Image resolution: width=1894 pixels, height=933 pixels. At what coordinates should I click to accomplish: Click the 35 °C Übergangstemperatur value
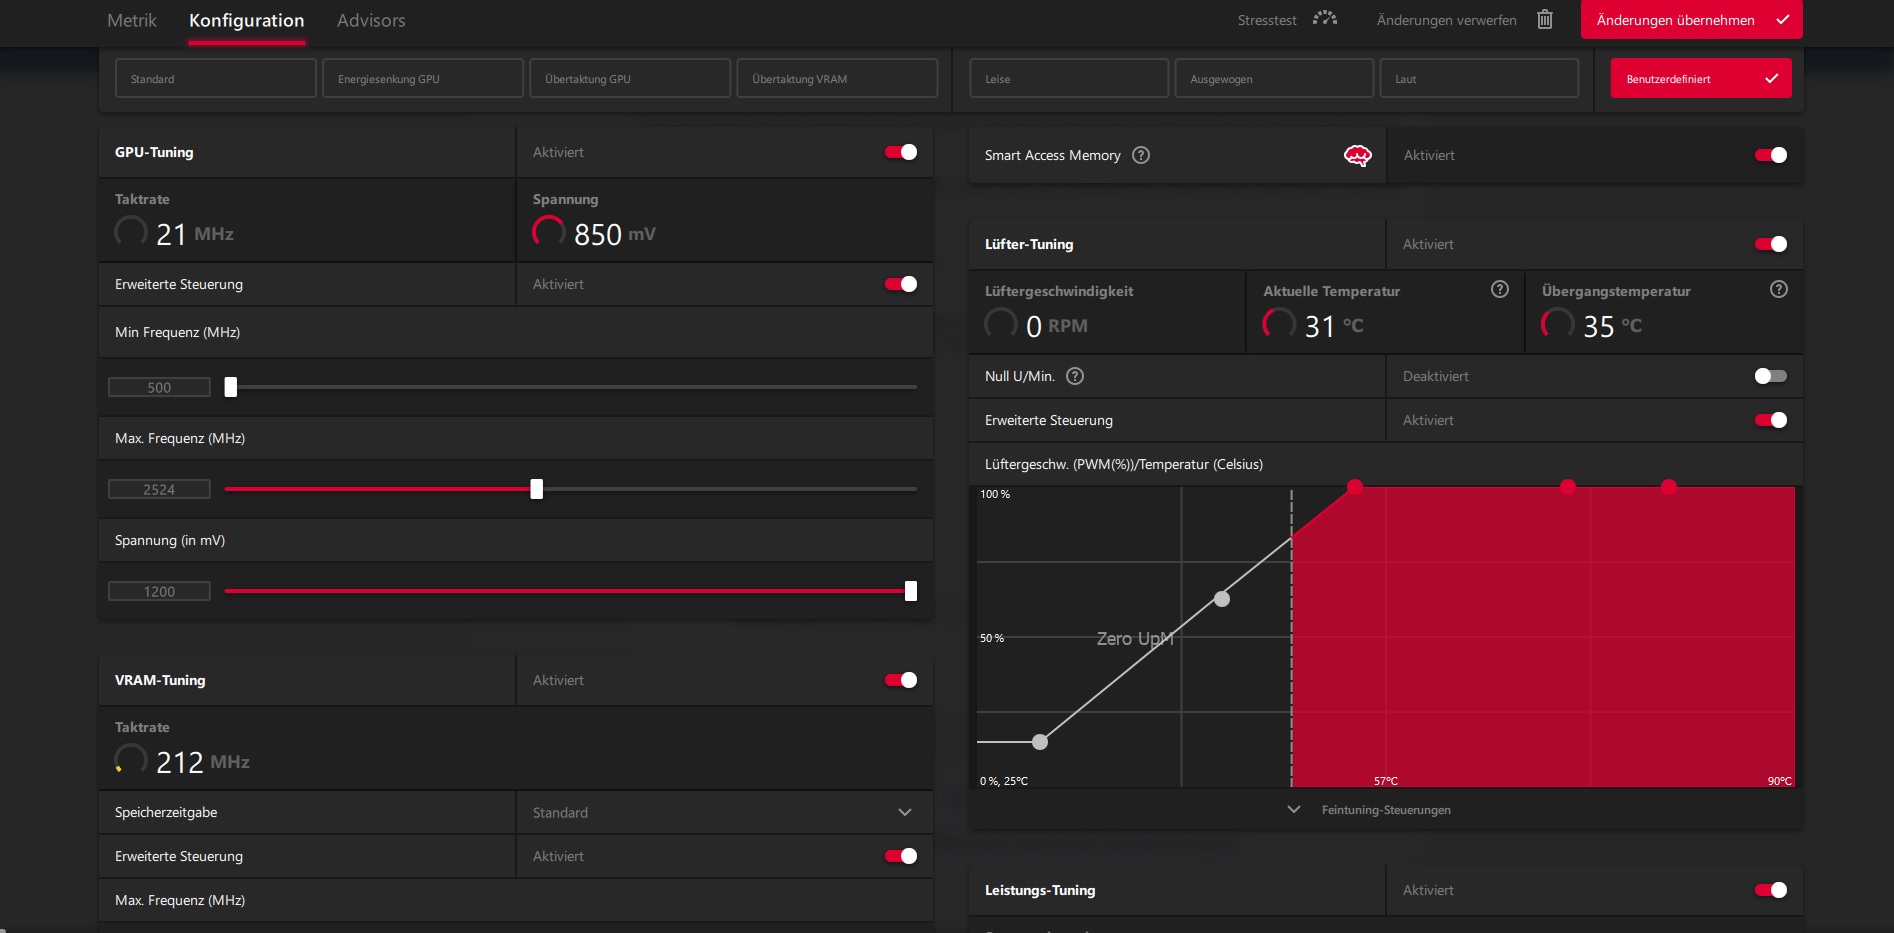1612,326
